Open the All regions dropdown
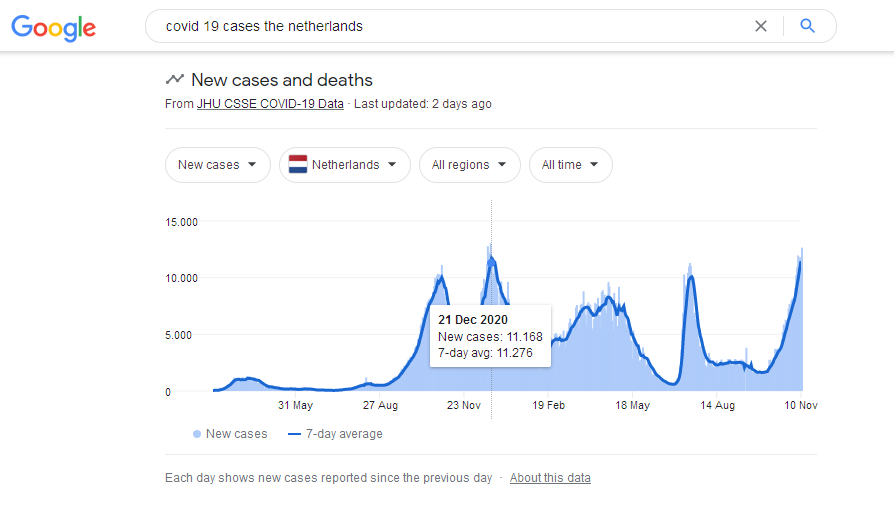 (x=469, y=165)
